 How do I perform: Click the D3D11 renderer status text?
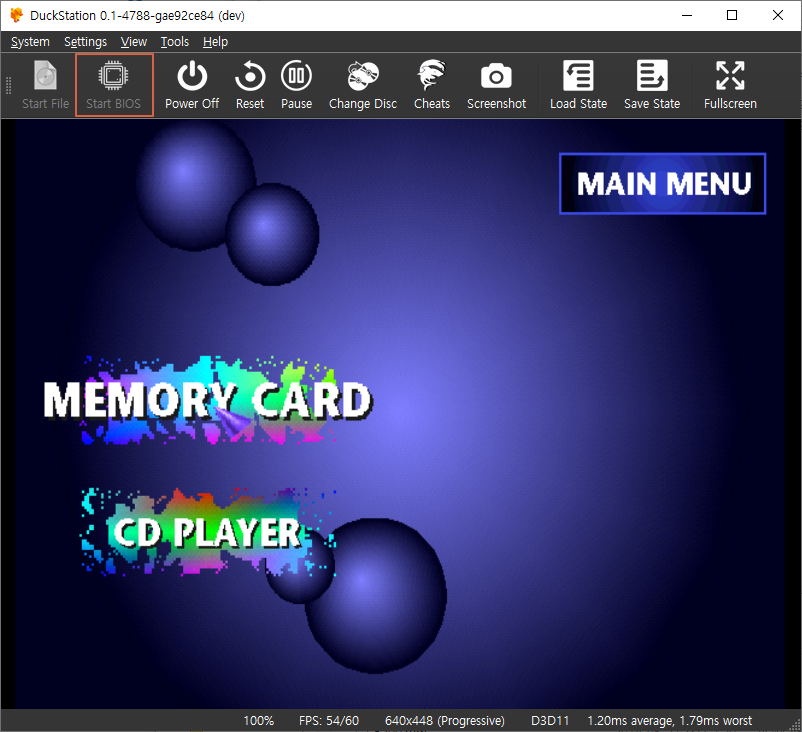pyautogui.click(x=550, y=721)
